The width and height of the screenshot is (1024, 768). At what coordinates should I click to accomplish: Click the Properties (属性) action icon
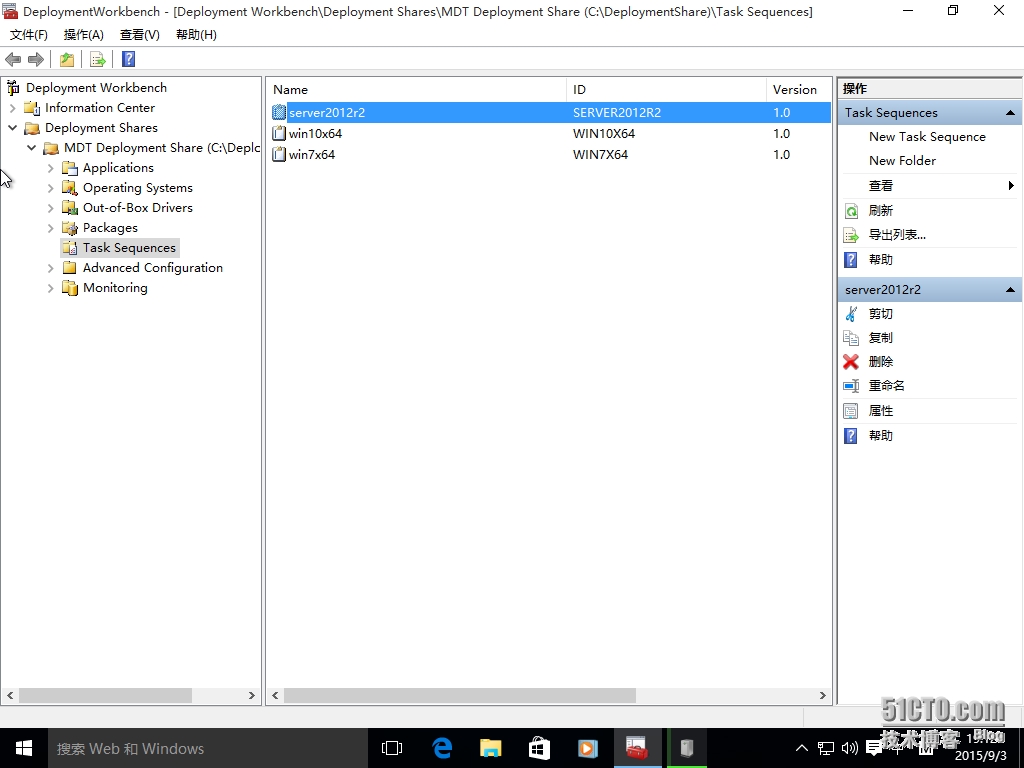[x=851, y=411]
